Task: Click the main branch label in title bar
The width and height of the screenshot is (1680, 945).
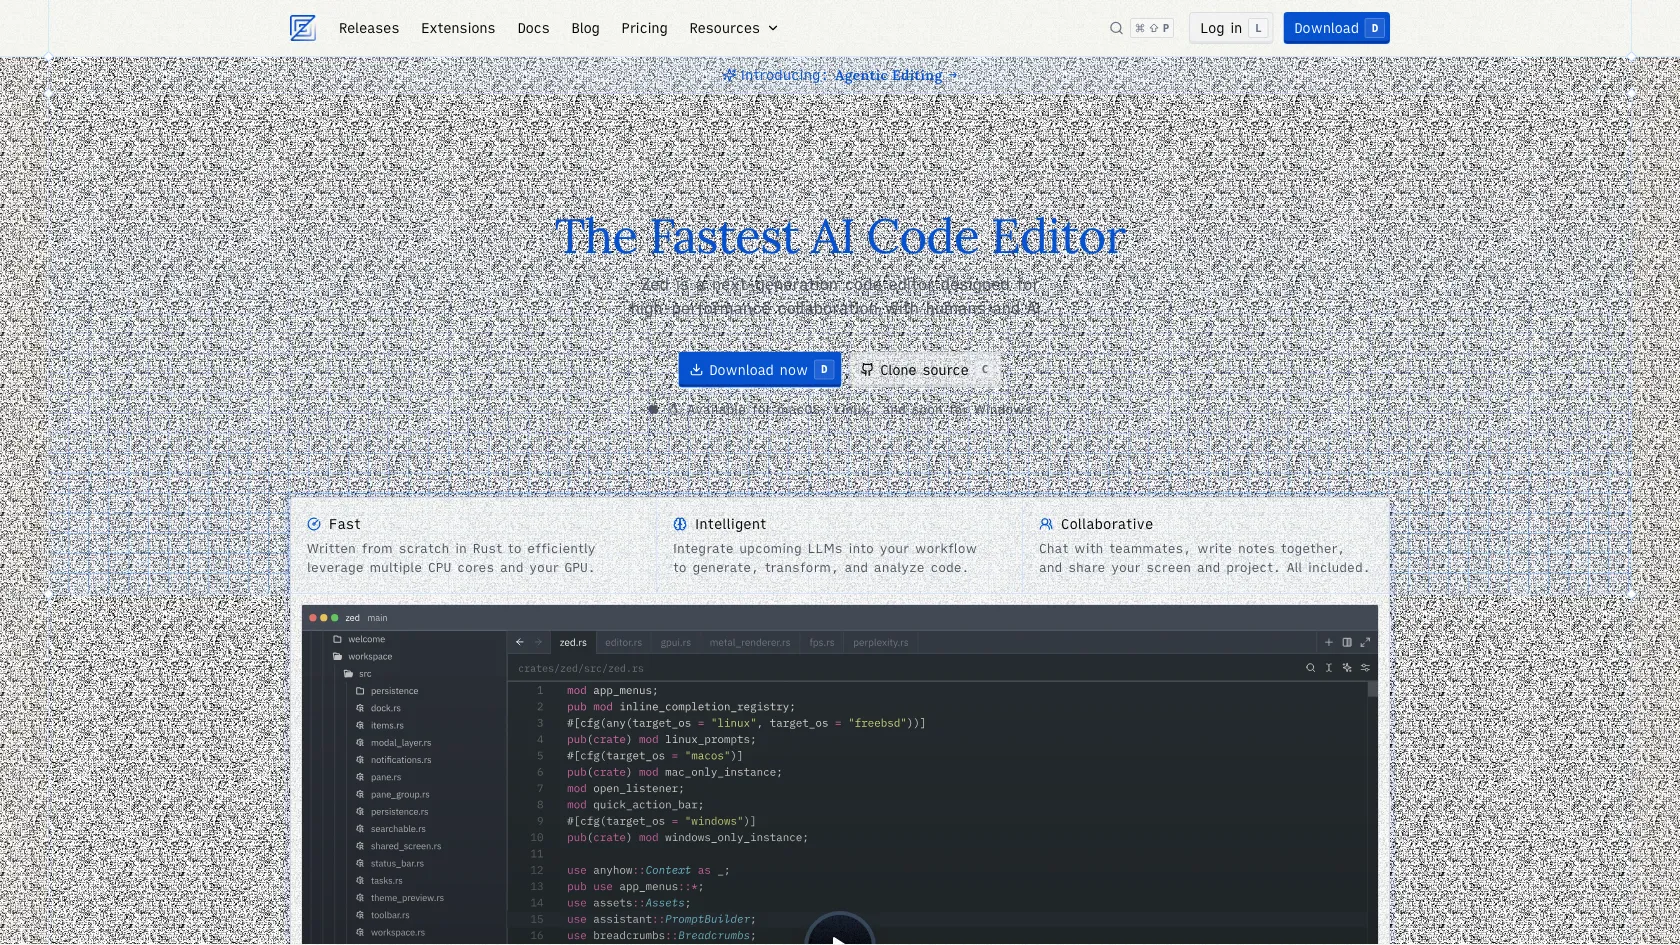Action: 377,618
